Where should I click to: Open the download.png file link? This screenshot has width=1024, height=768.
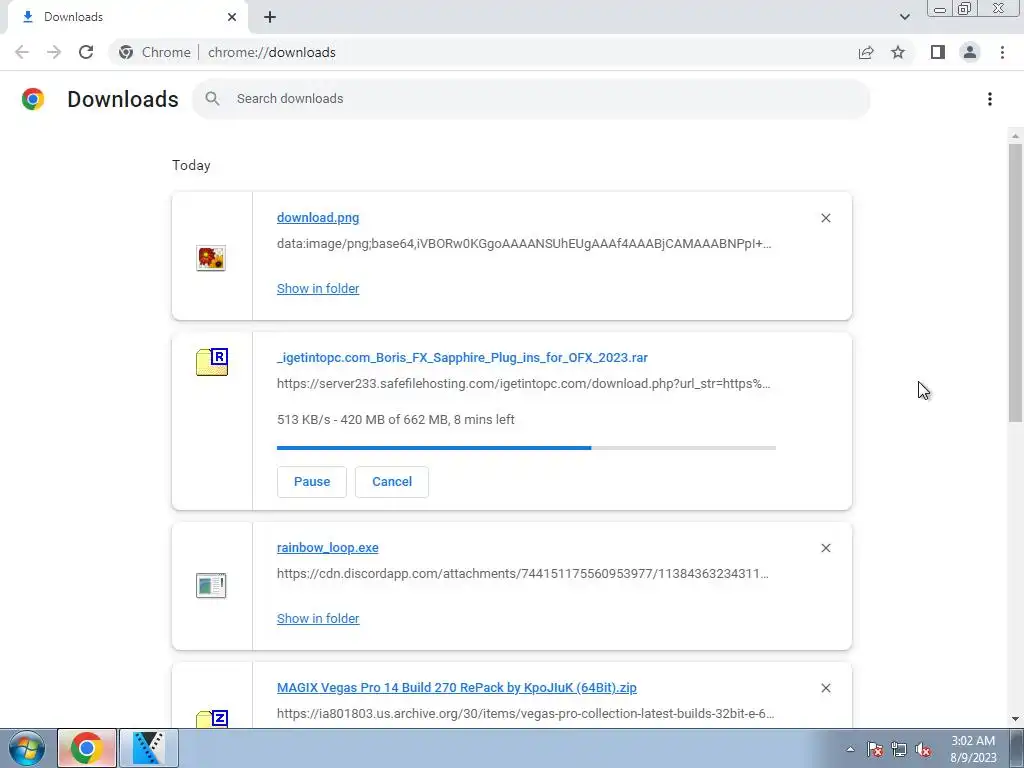(x=318, y=217)
